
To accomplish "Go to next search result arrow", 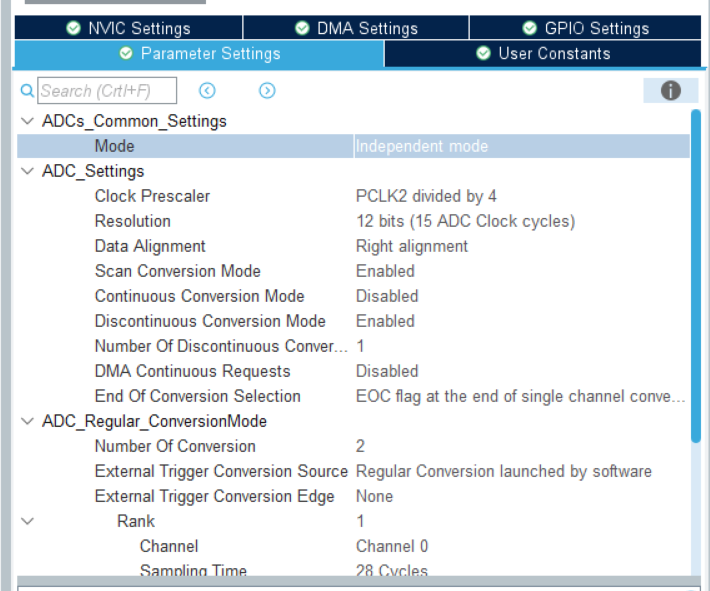I will (x=267, y=91).
